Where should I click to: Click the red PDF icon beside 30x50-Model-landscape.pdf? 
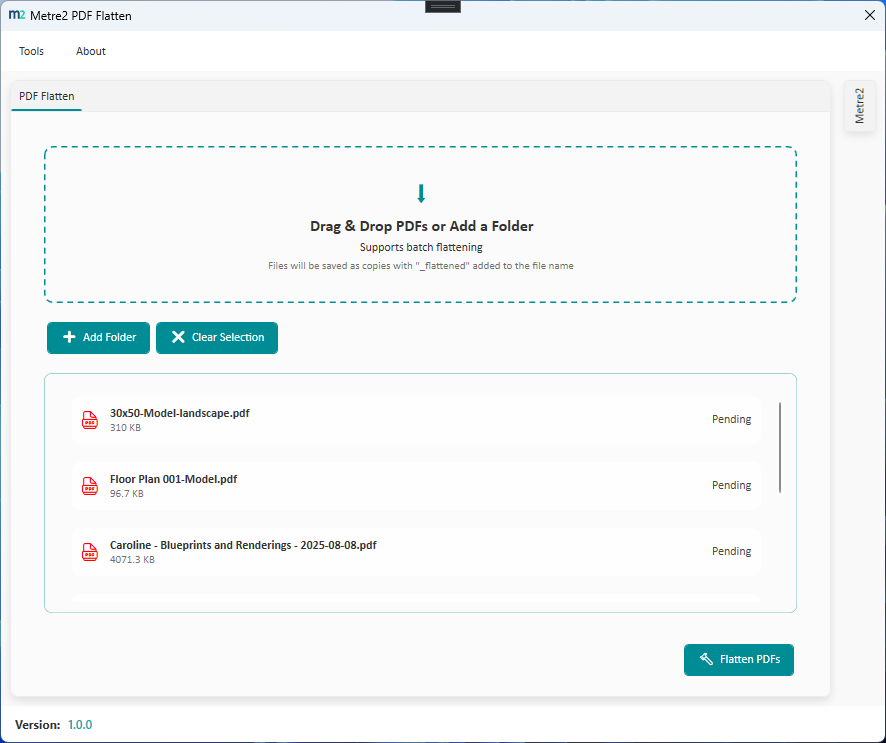pyautogui.click(x=89, y=420)
